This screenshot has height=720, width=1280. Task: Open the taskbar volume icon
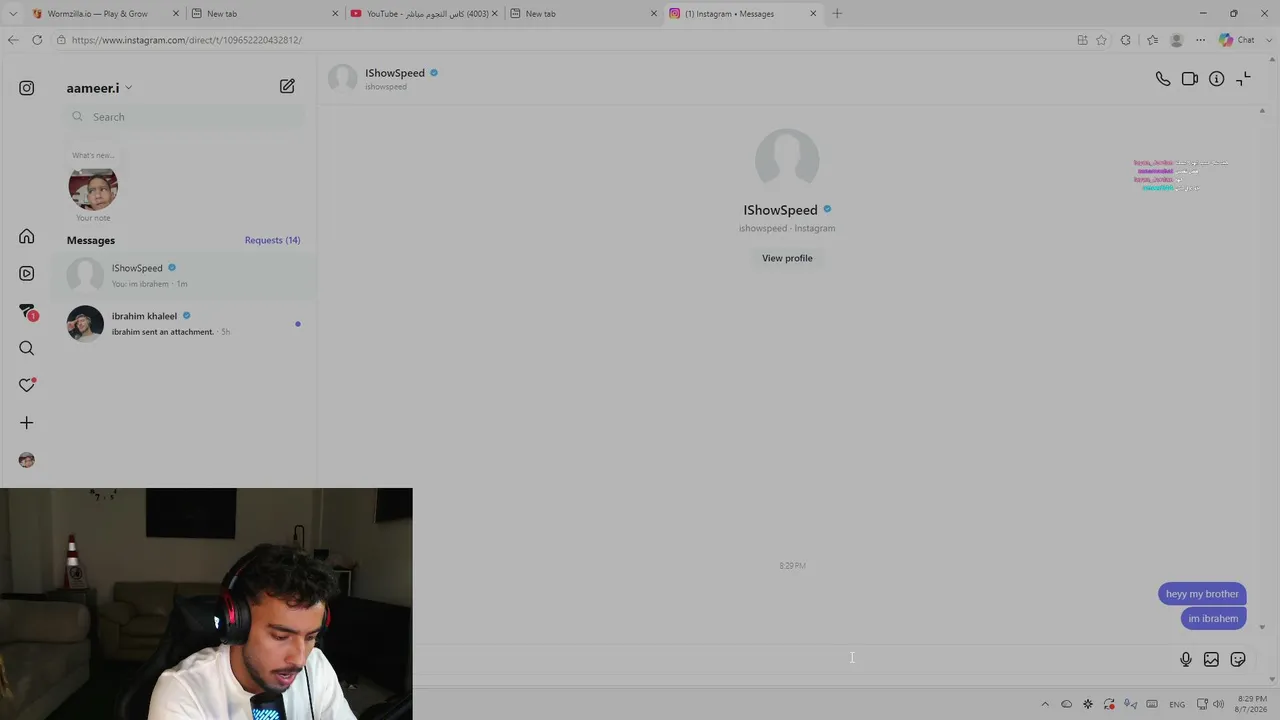pyautogui.click(x=1219, y=704)
